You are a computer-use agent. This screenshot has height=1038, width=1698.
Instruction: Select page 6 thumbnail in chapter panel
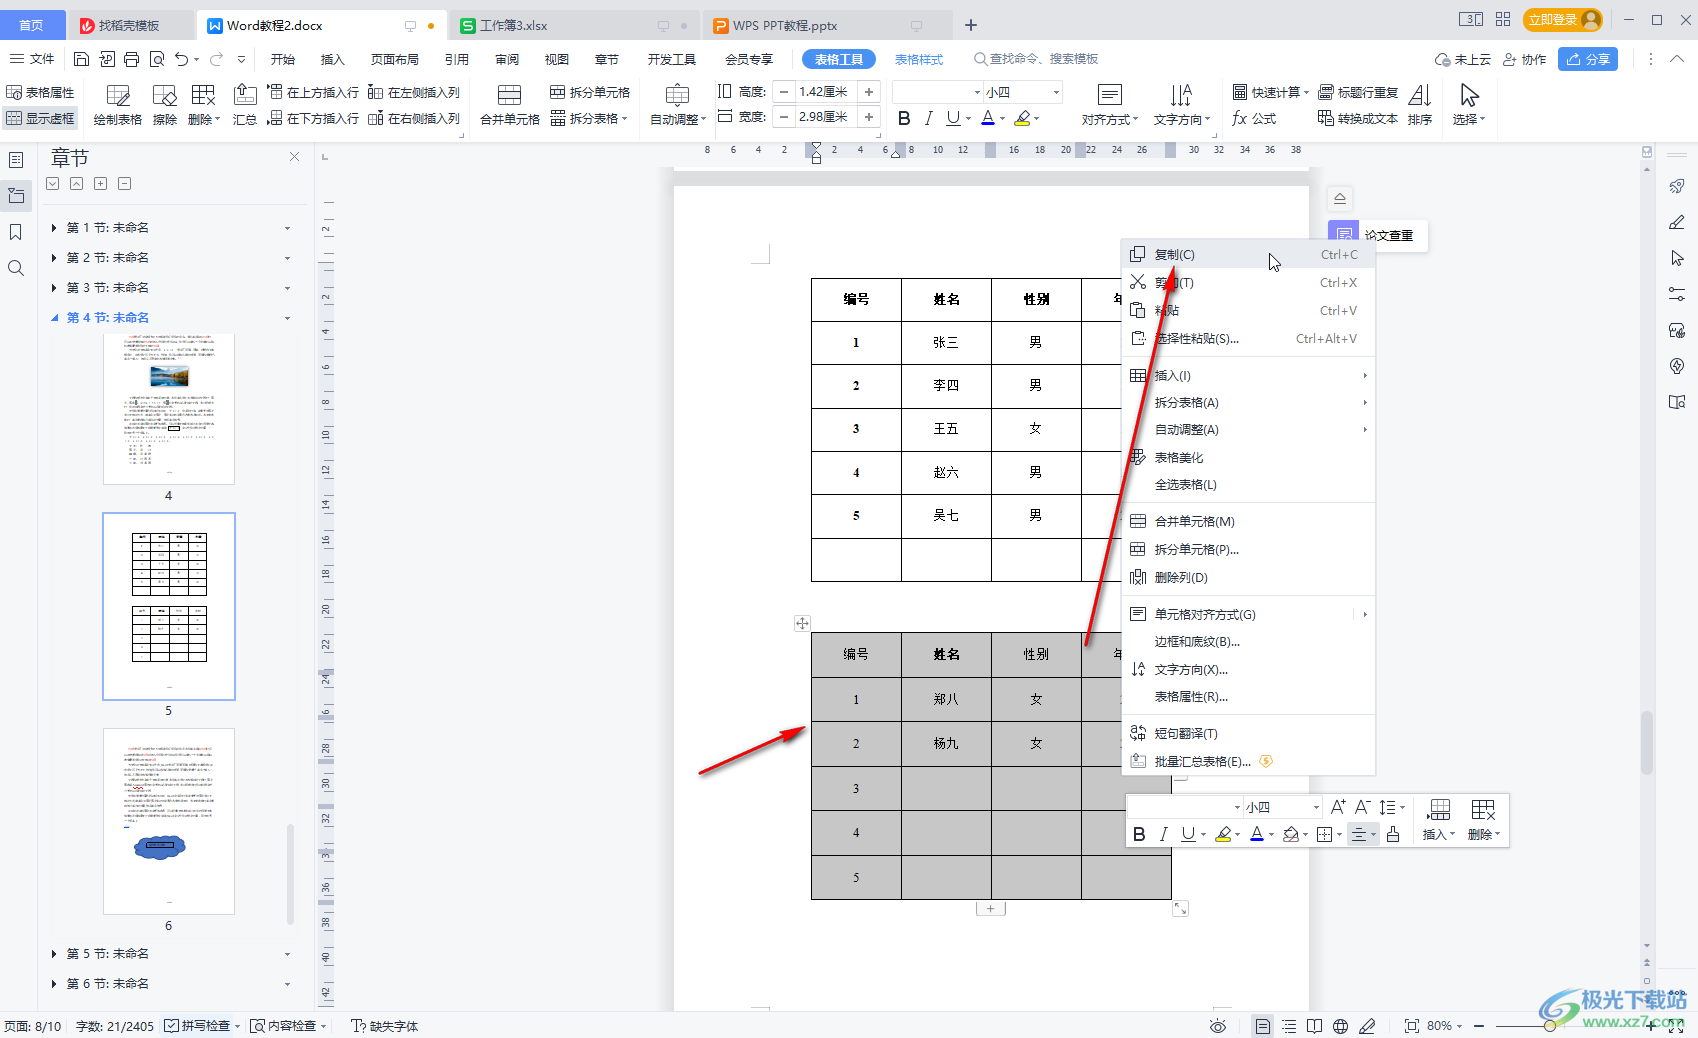coord(169,821)
